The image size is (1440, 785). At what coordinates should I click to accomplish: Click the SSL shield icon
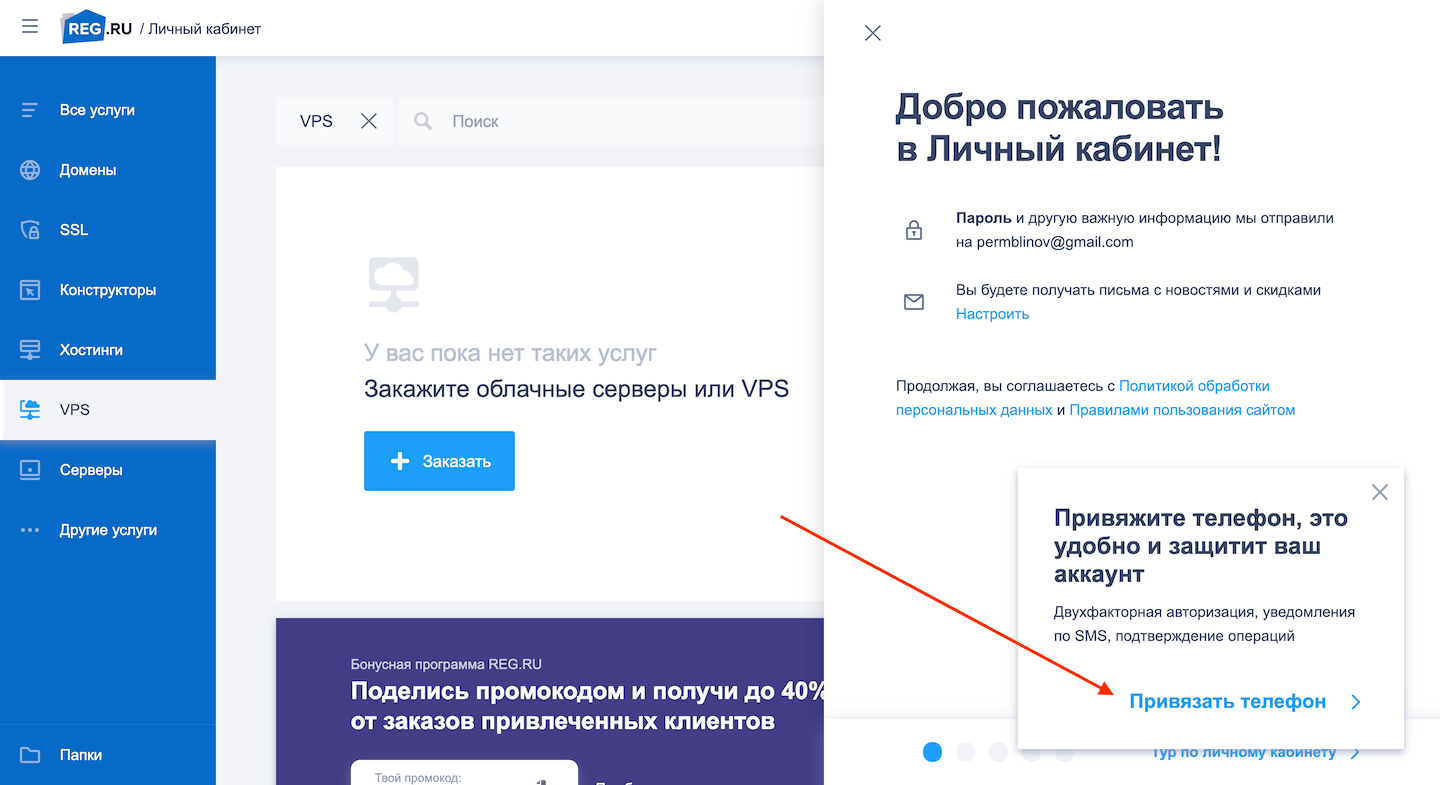pos(30,230)
